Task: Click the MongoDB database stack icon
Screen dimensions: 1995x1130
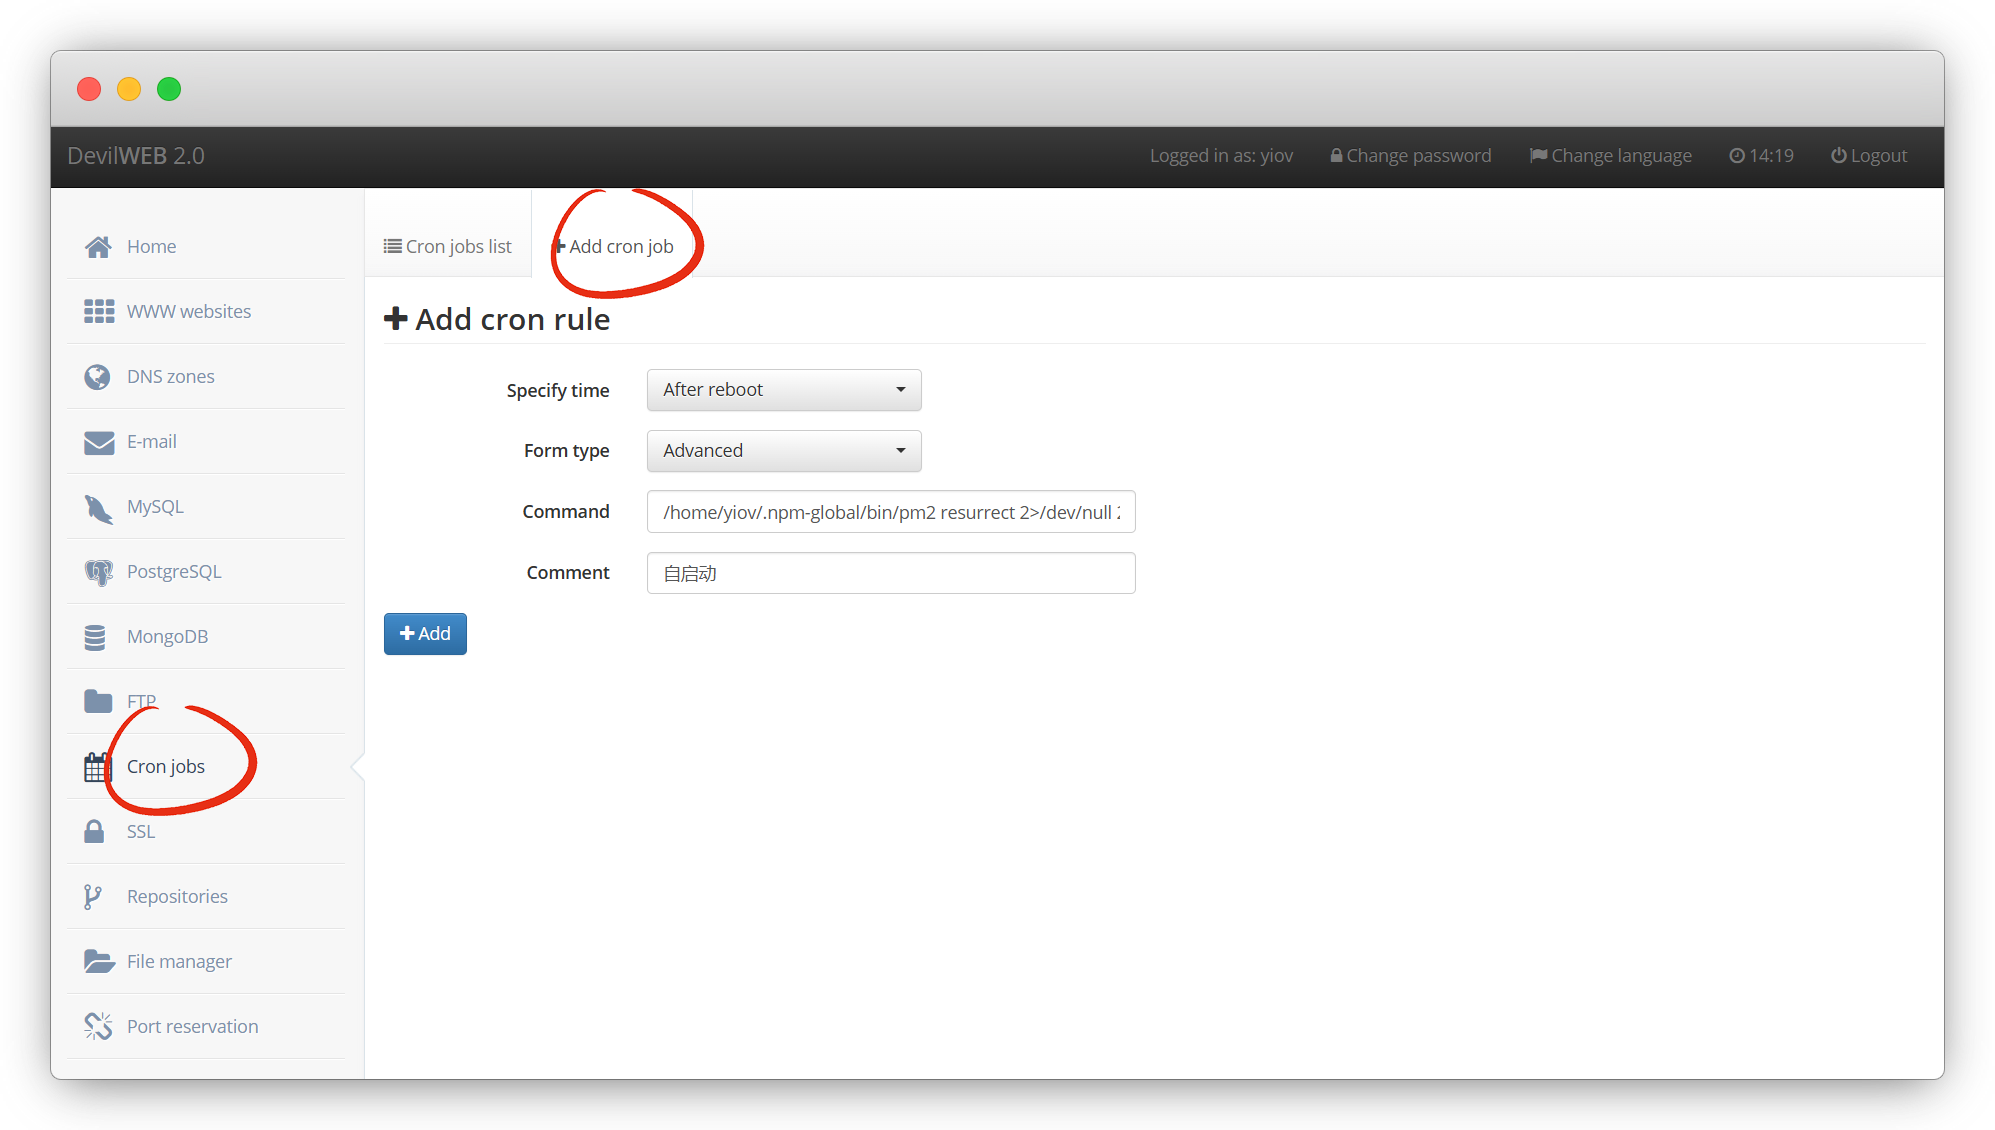Action: click(96, 637)
